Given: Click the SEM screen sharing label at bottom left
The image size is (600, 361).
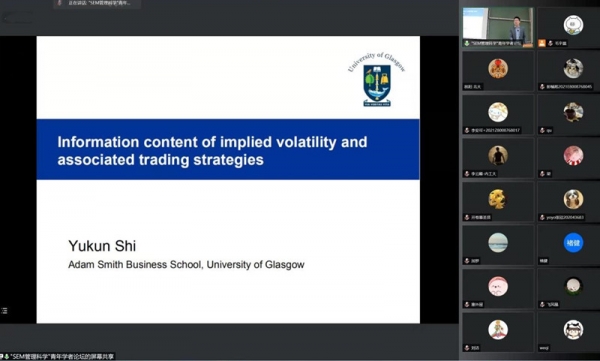Looking at the screenshot, I should [57, 357].
